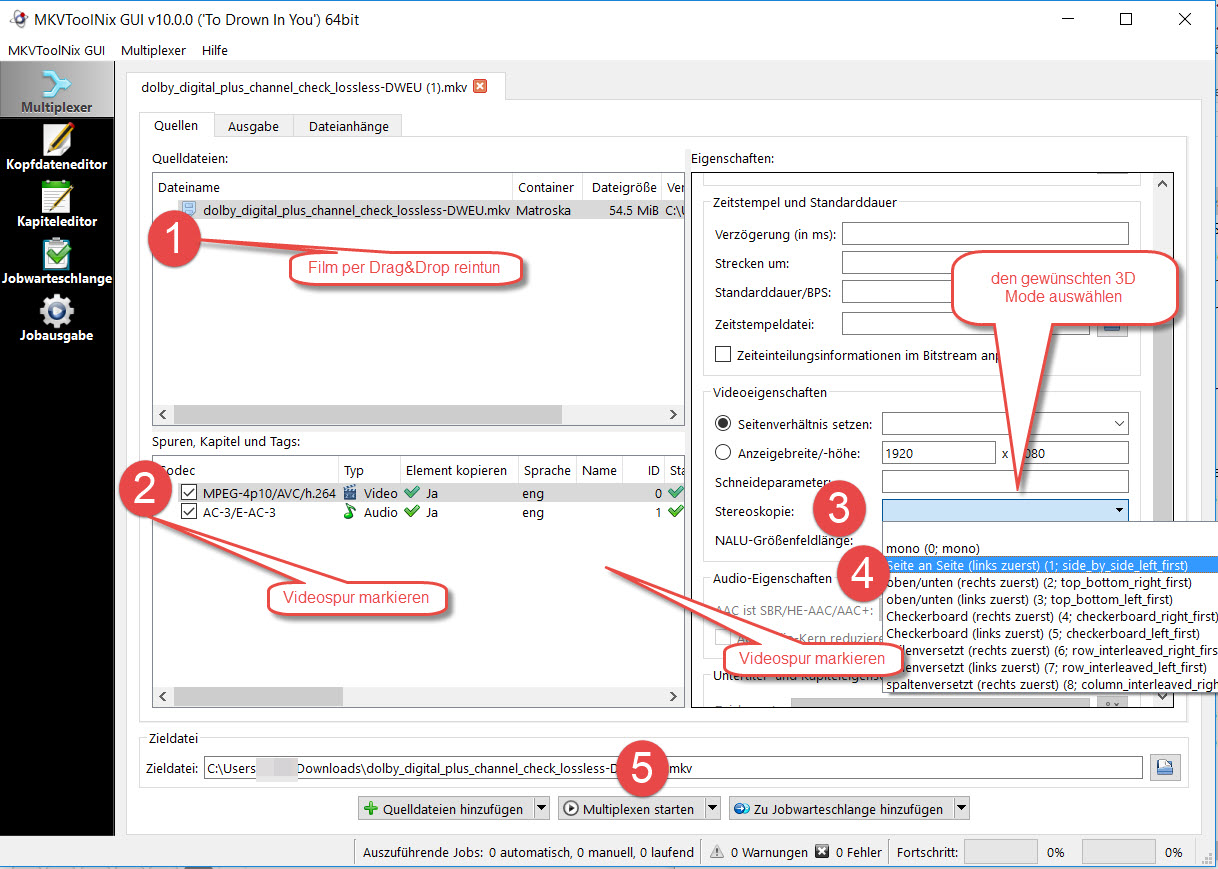Select the Seitenverhältnis setzen radio button
Viewport: 1218px width, 869px height.
point(723,424)
